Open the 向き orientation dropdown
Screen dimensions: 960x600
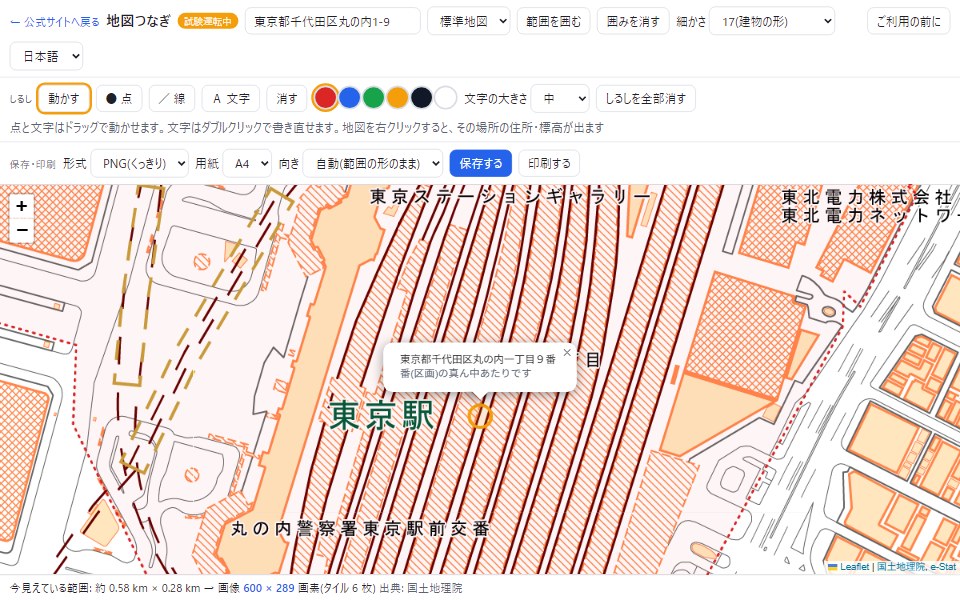coord(373,163)
